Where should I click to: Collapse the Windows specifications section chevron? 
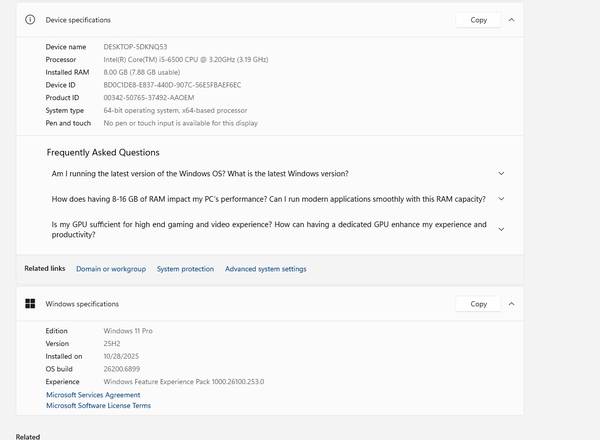click(x=511, y=304)
